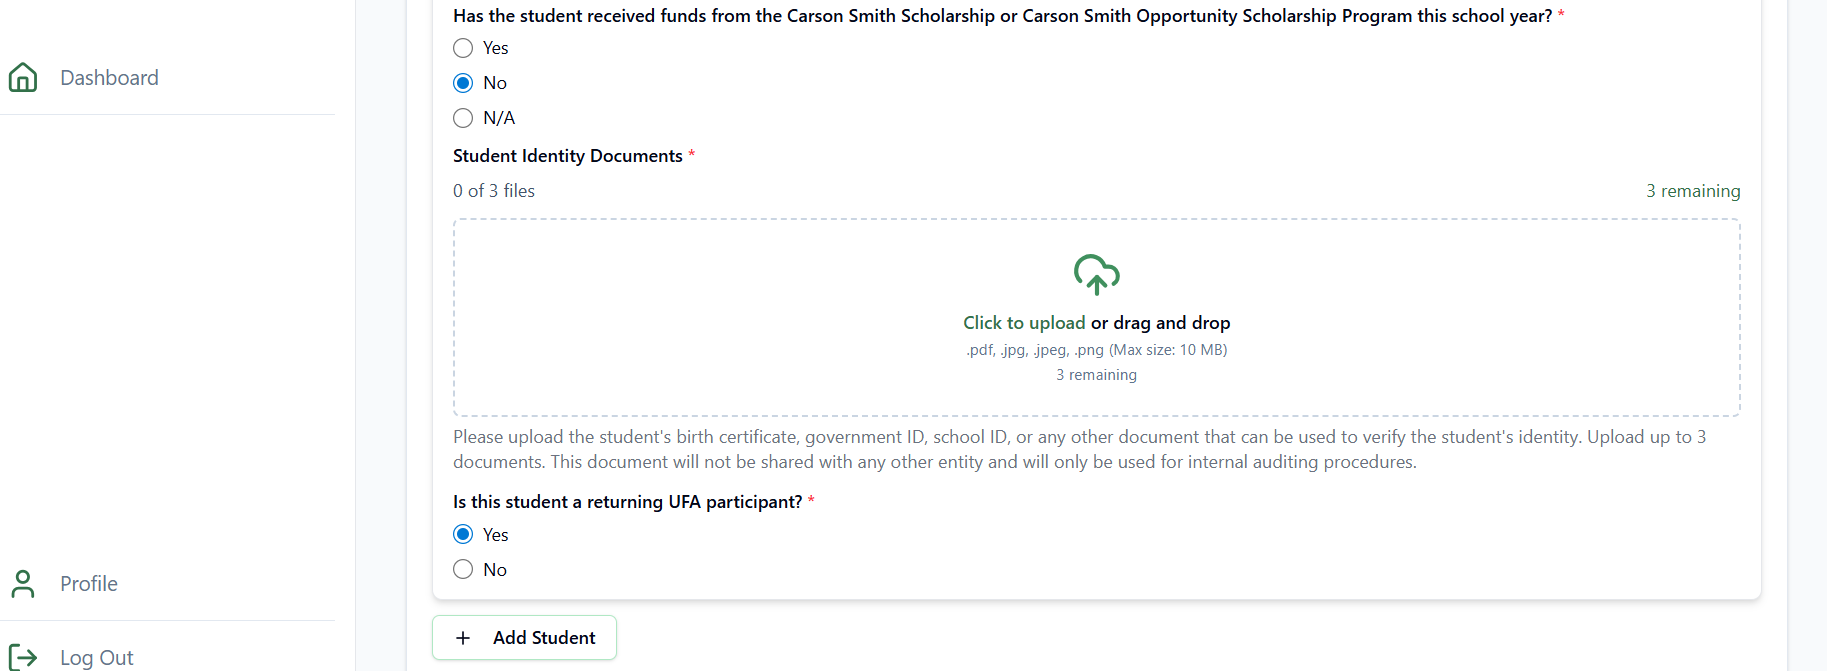Click the Profile person icon

pyautogui.click(x=23, y=584)
